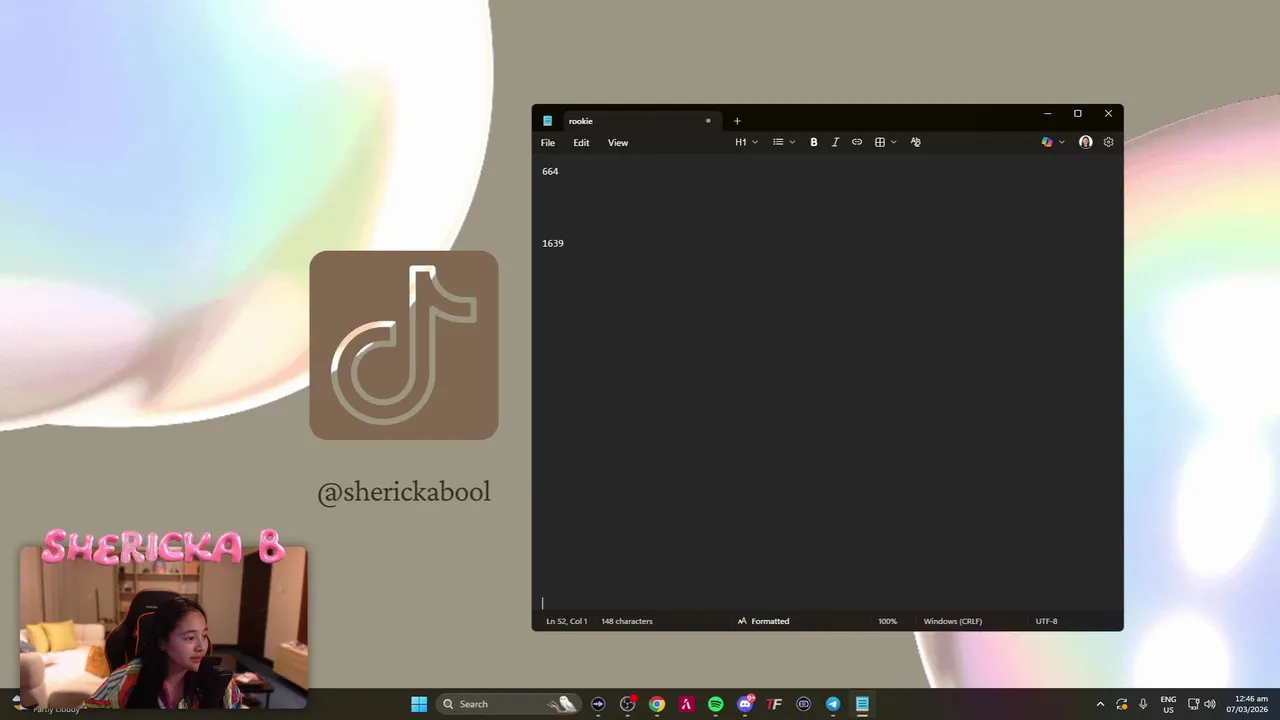1280x720 pixels.
Task: Click the UTF-8 encoding indicator
Action: click(1046, 621)
